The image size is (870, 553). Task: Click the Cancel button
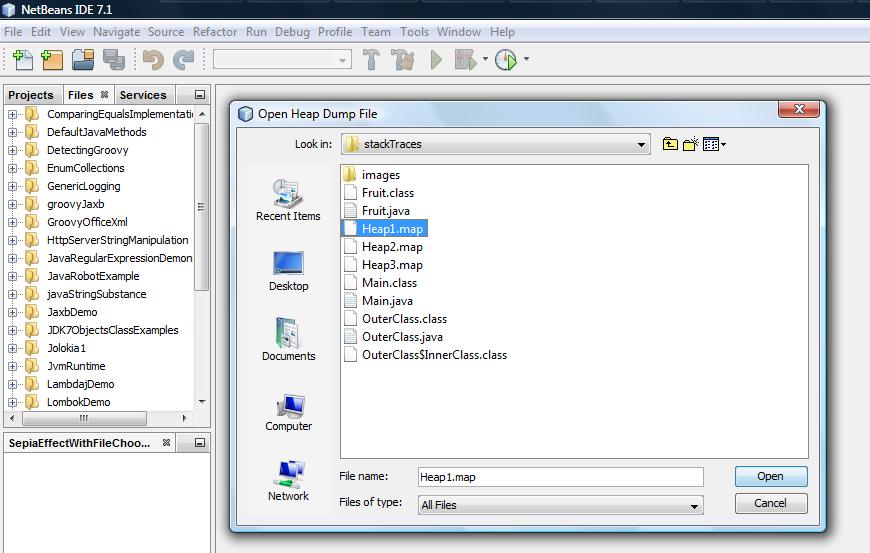click(771, 503)
